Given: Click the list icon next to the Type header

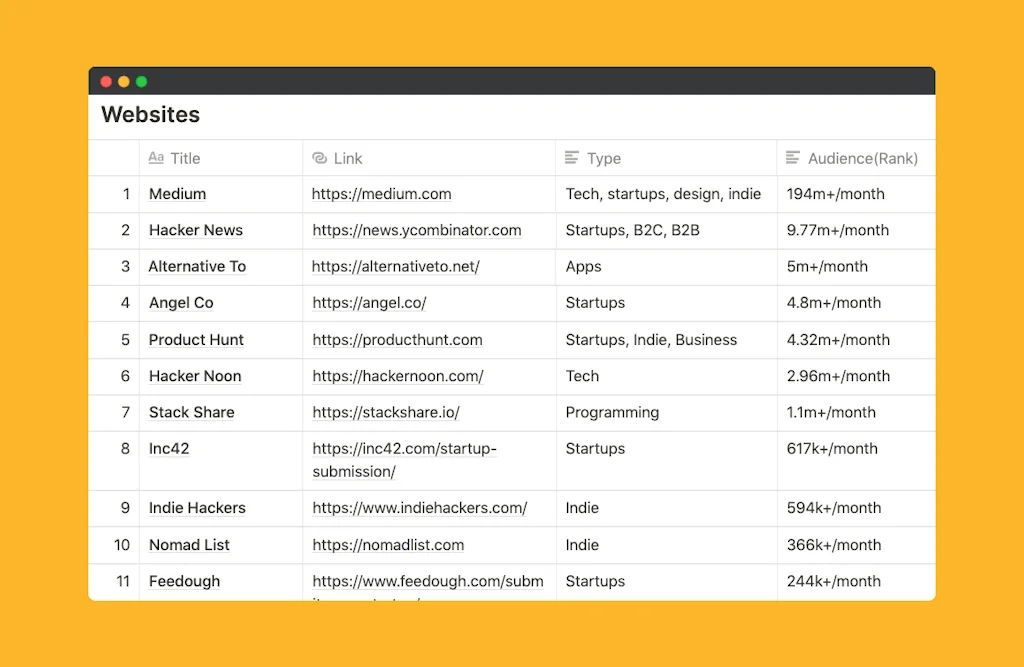Looking at the screenshot, I should [x=571, y=158].
